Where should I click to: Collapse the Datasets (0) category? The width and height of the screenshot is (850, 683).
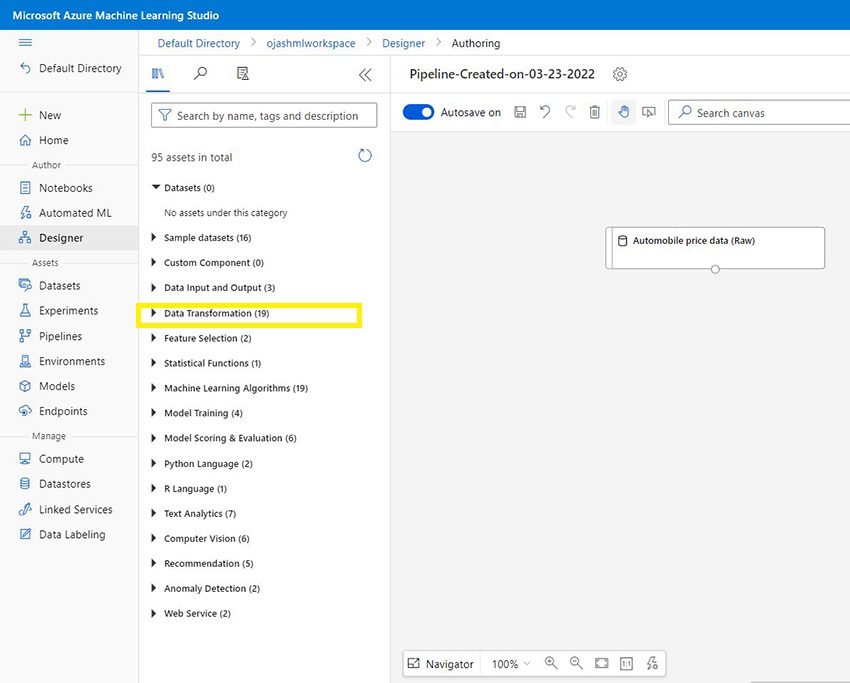tap(156, 188)
